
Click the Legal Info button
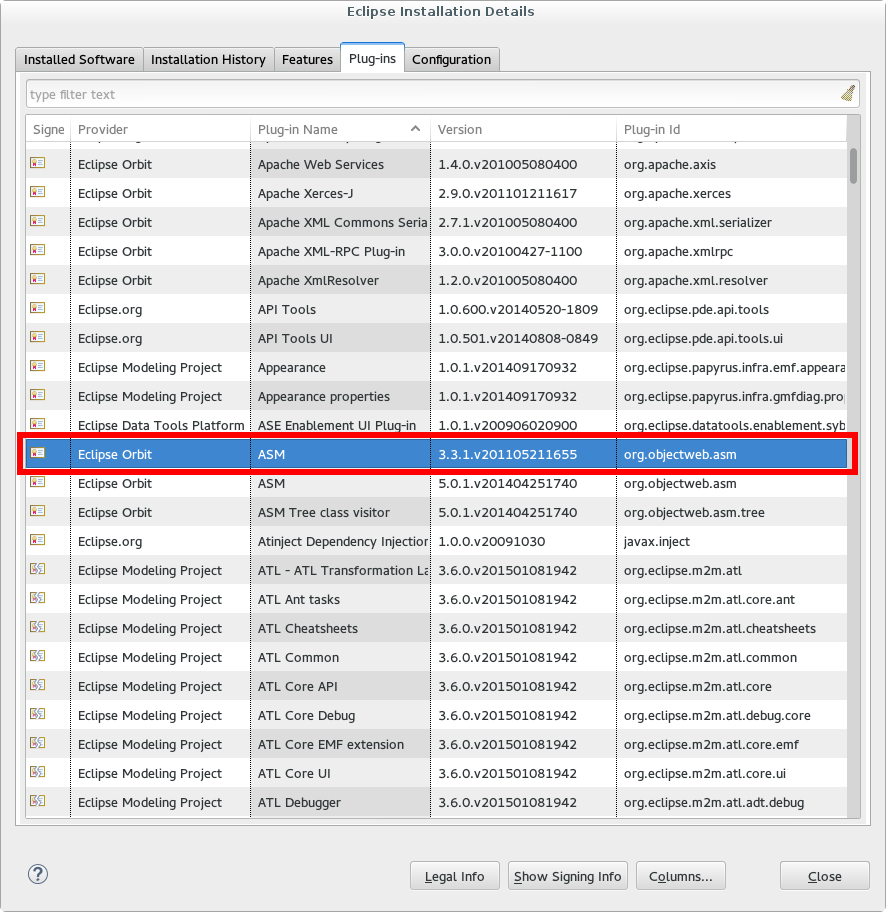(x=455, y=876)
